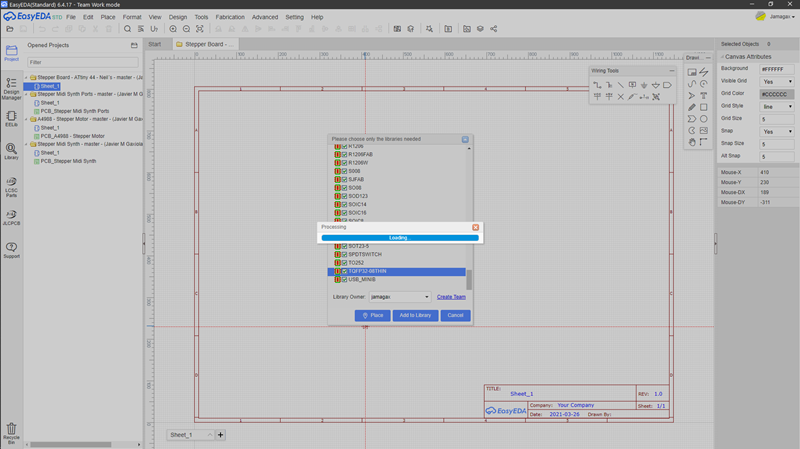The height and width of the screenshot is (449, 800).
Task: Activate the Drag hand tool
Action: 692,142
